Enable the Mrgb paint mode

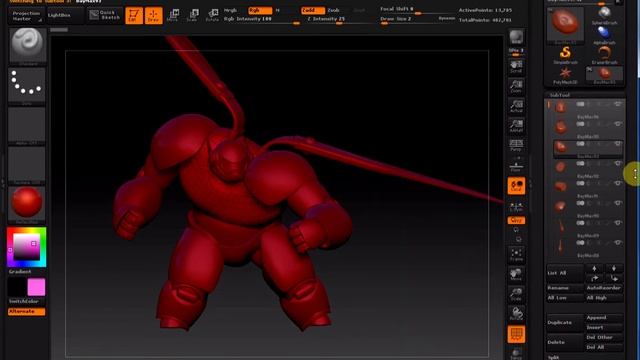pyautogui.click(x=231, y=10)
